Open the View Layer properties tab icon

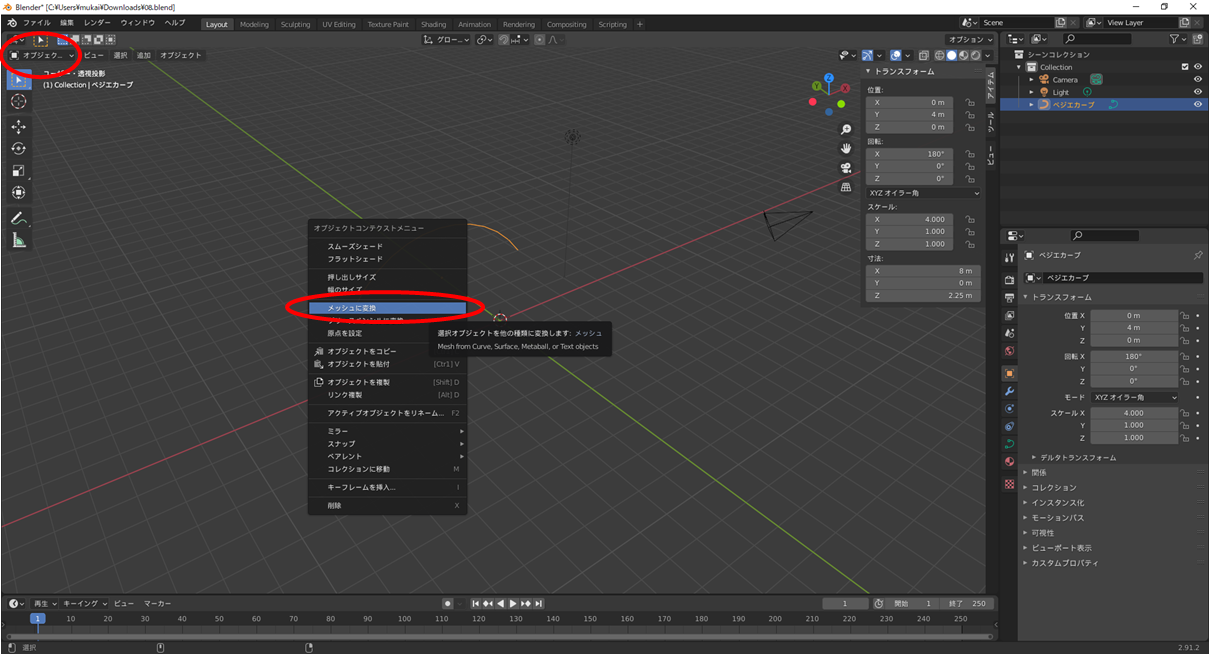pos(1009,315)
